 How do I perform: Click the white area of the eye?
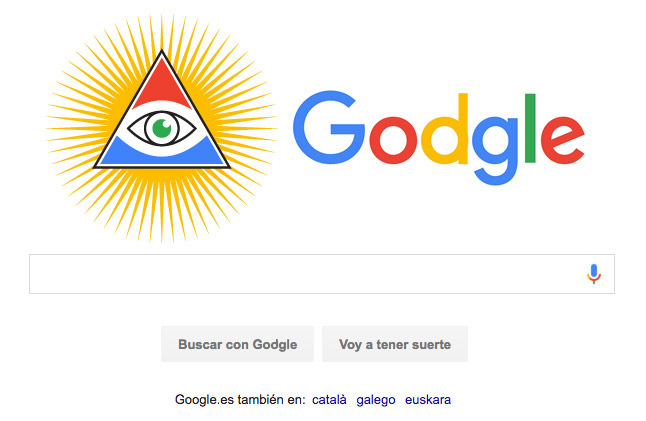(x=185, y=128)
